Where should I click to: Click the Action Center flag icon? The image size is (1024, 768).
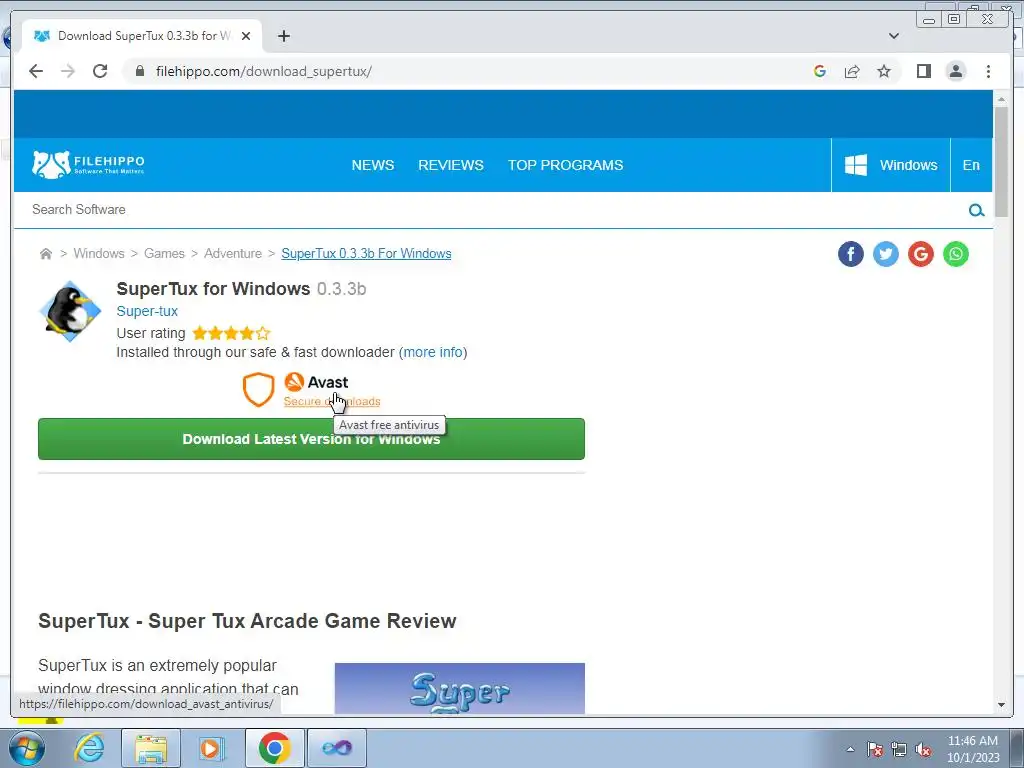pyautogui.click(x=875, y=750)
